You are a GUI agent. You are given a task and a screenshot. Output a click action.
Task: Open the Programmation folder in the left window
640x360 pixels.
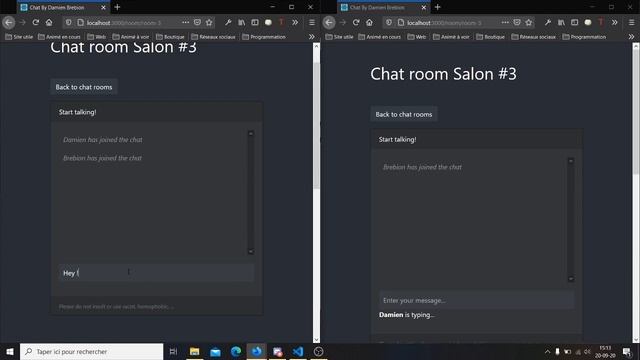click(x=264, y=37)
